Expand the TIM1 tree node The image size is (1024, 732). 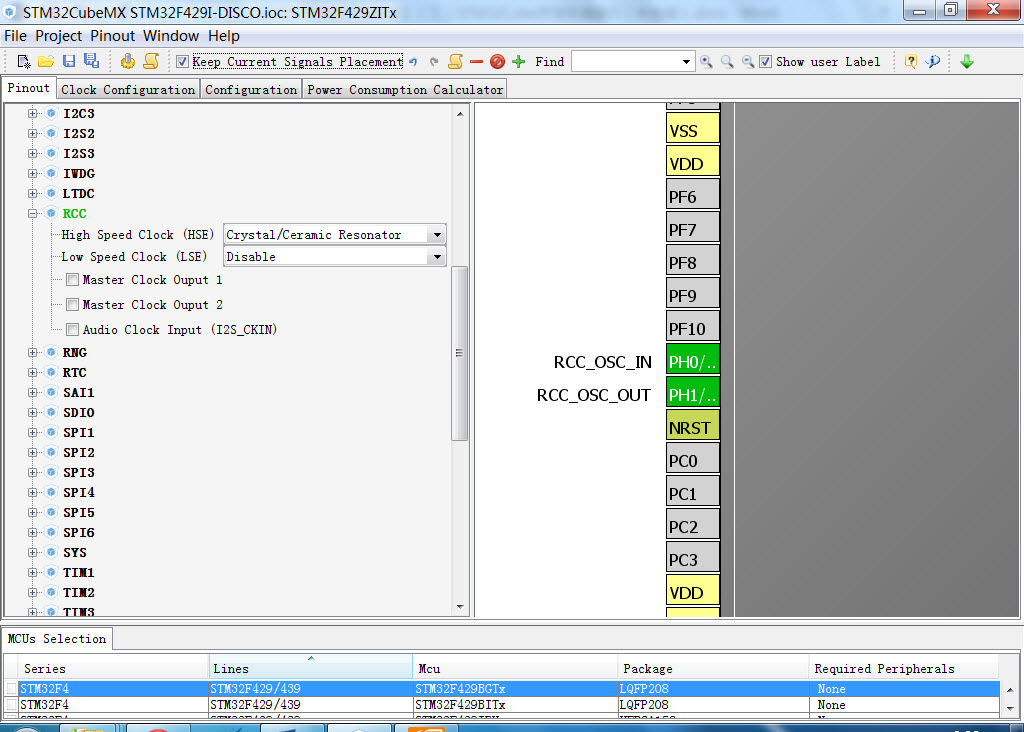(32, 573)
